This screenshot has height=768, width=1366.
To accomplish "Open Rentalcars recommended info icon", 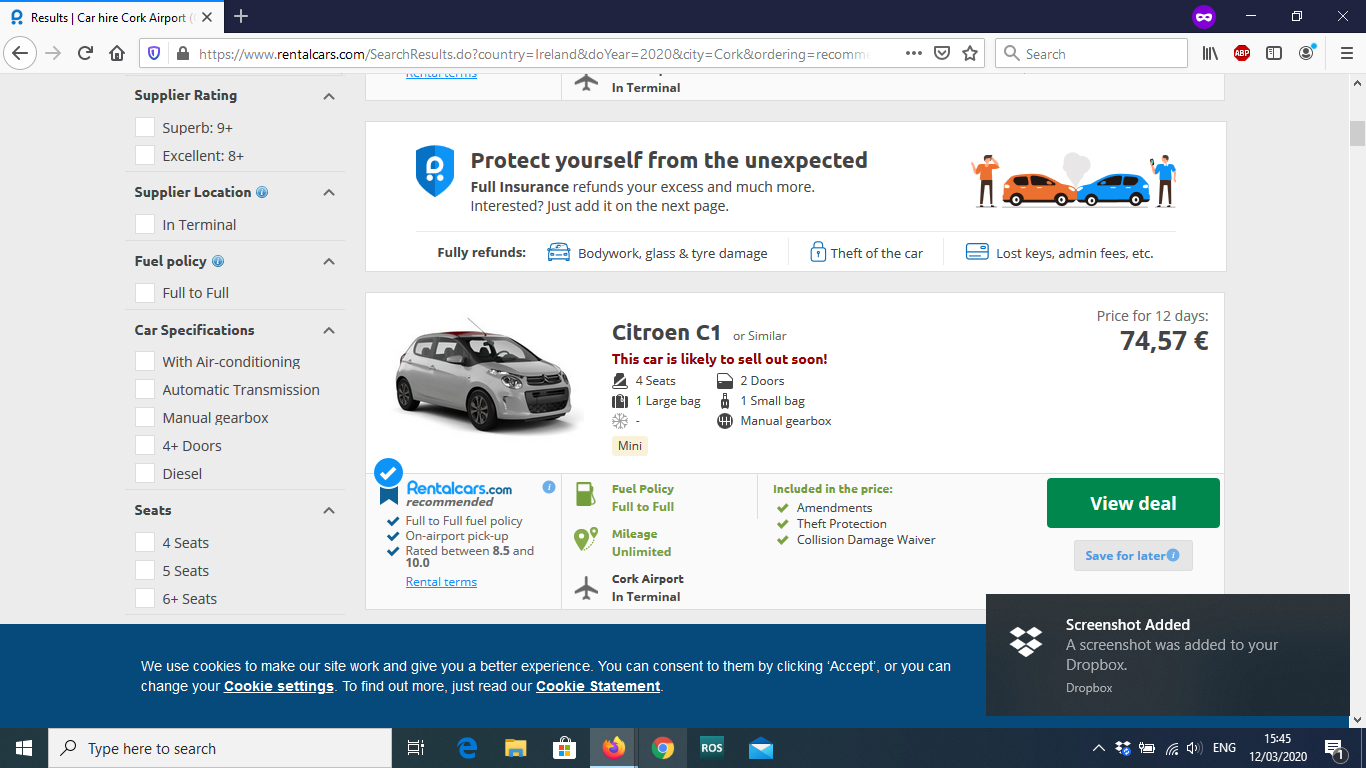I will pos(549,487).
